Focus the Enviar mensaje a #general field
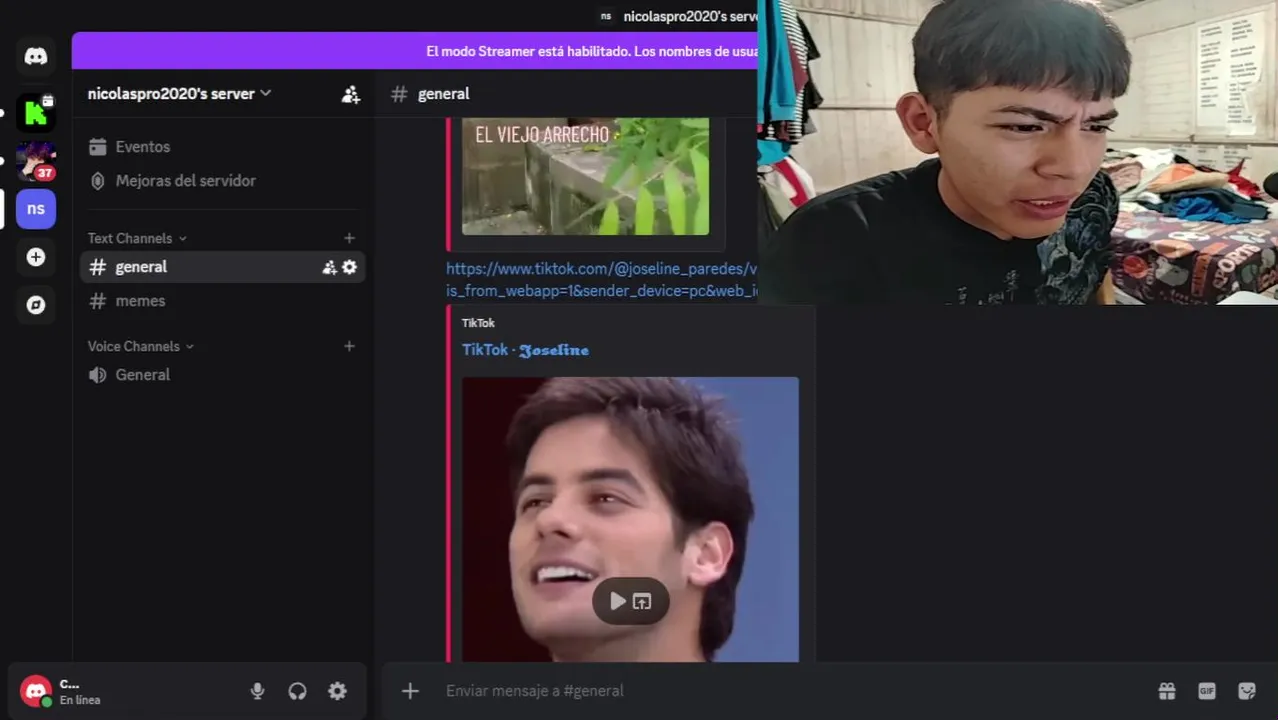The height and width of the screenshot is (720, 1278). (x=790, y=691)
